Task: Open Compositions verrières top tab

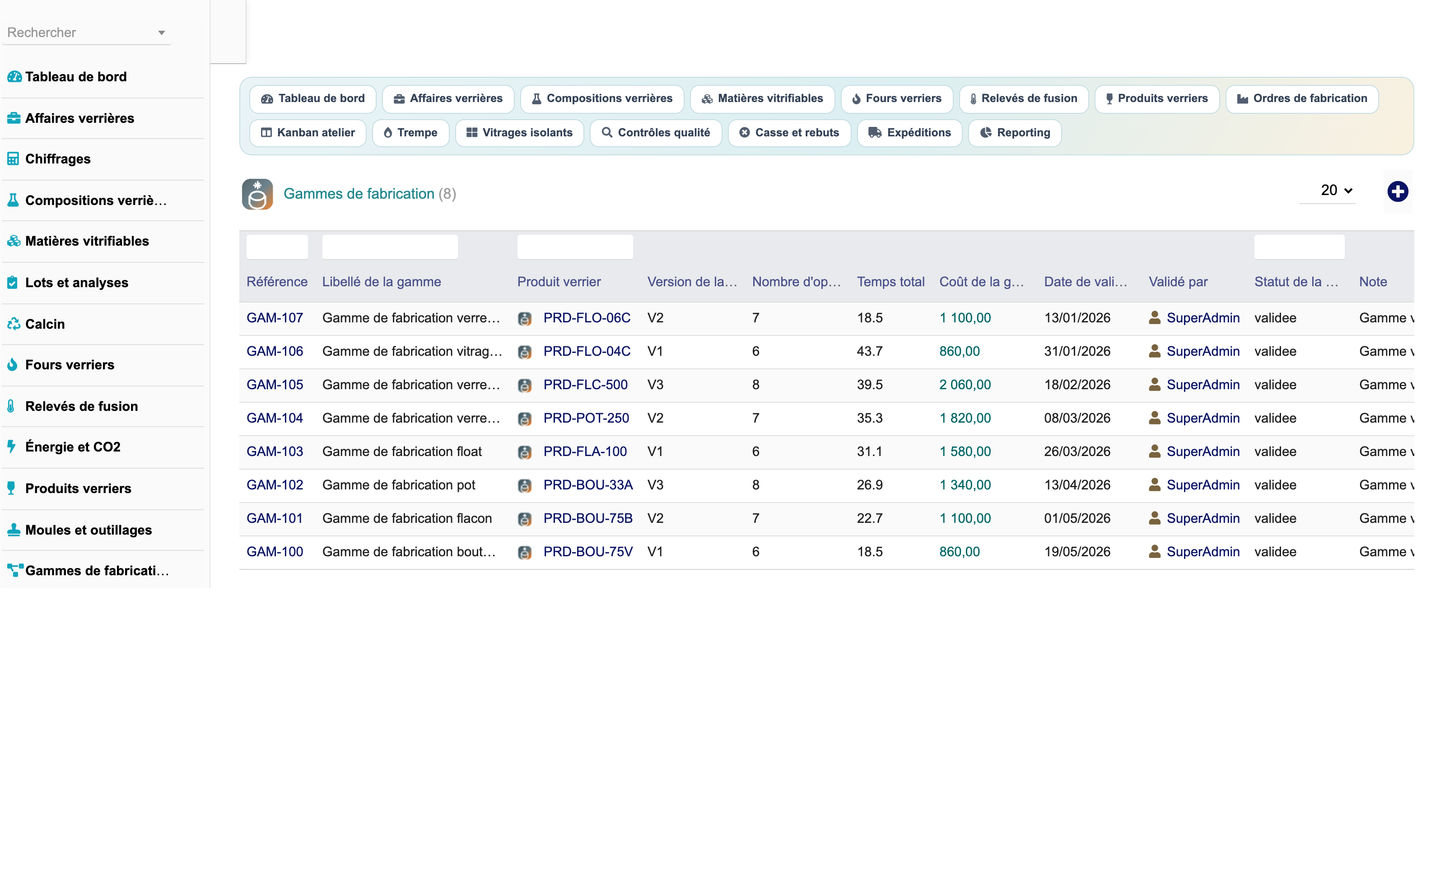Action: coord(602,99)
